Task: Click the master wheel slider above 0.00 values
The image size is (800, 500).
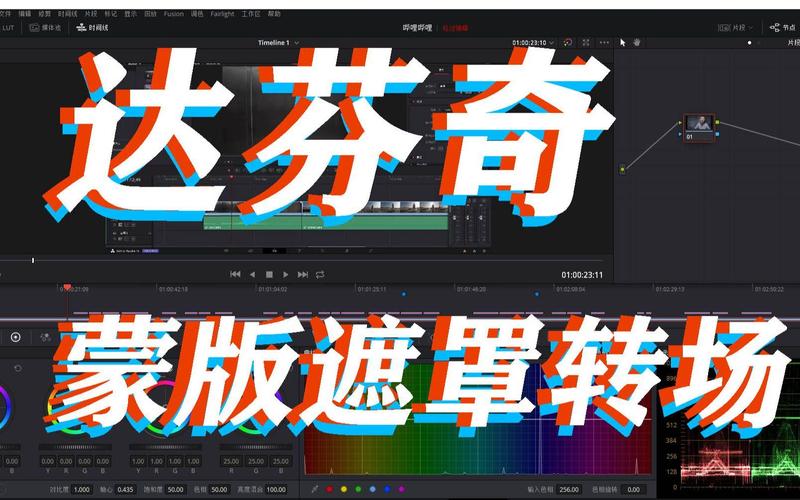Action: tap(75, 447)
